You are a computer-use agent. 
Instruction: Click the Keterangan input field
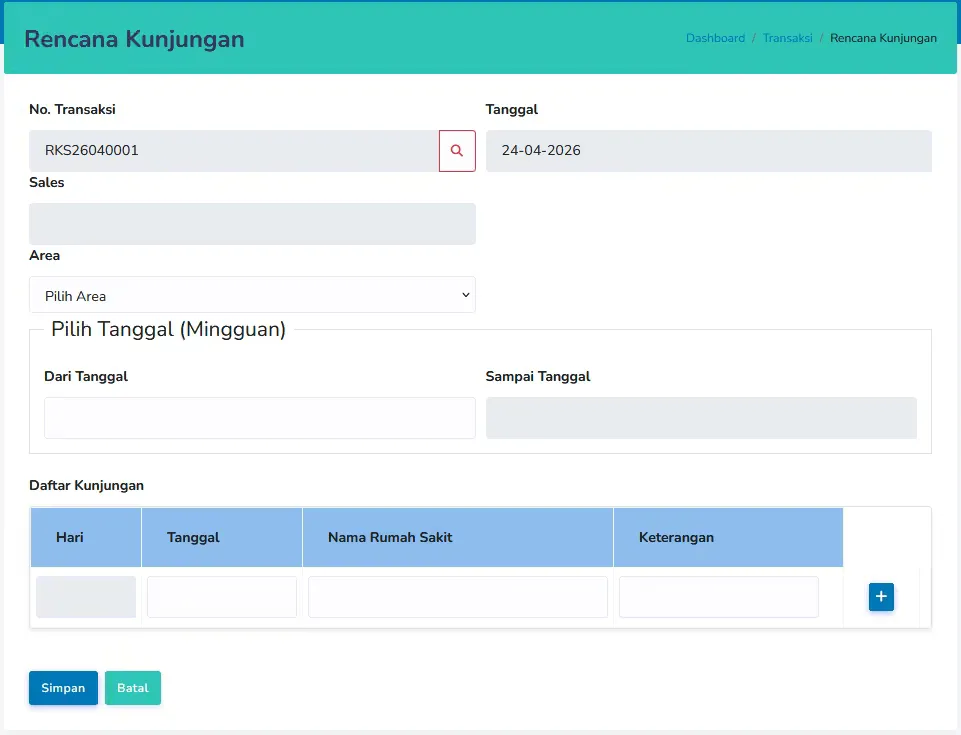(718, 596)
